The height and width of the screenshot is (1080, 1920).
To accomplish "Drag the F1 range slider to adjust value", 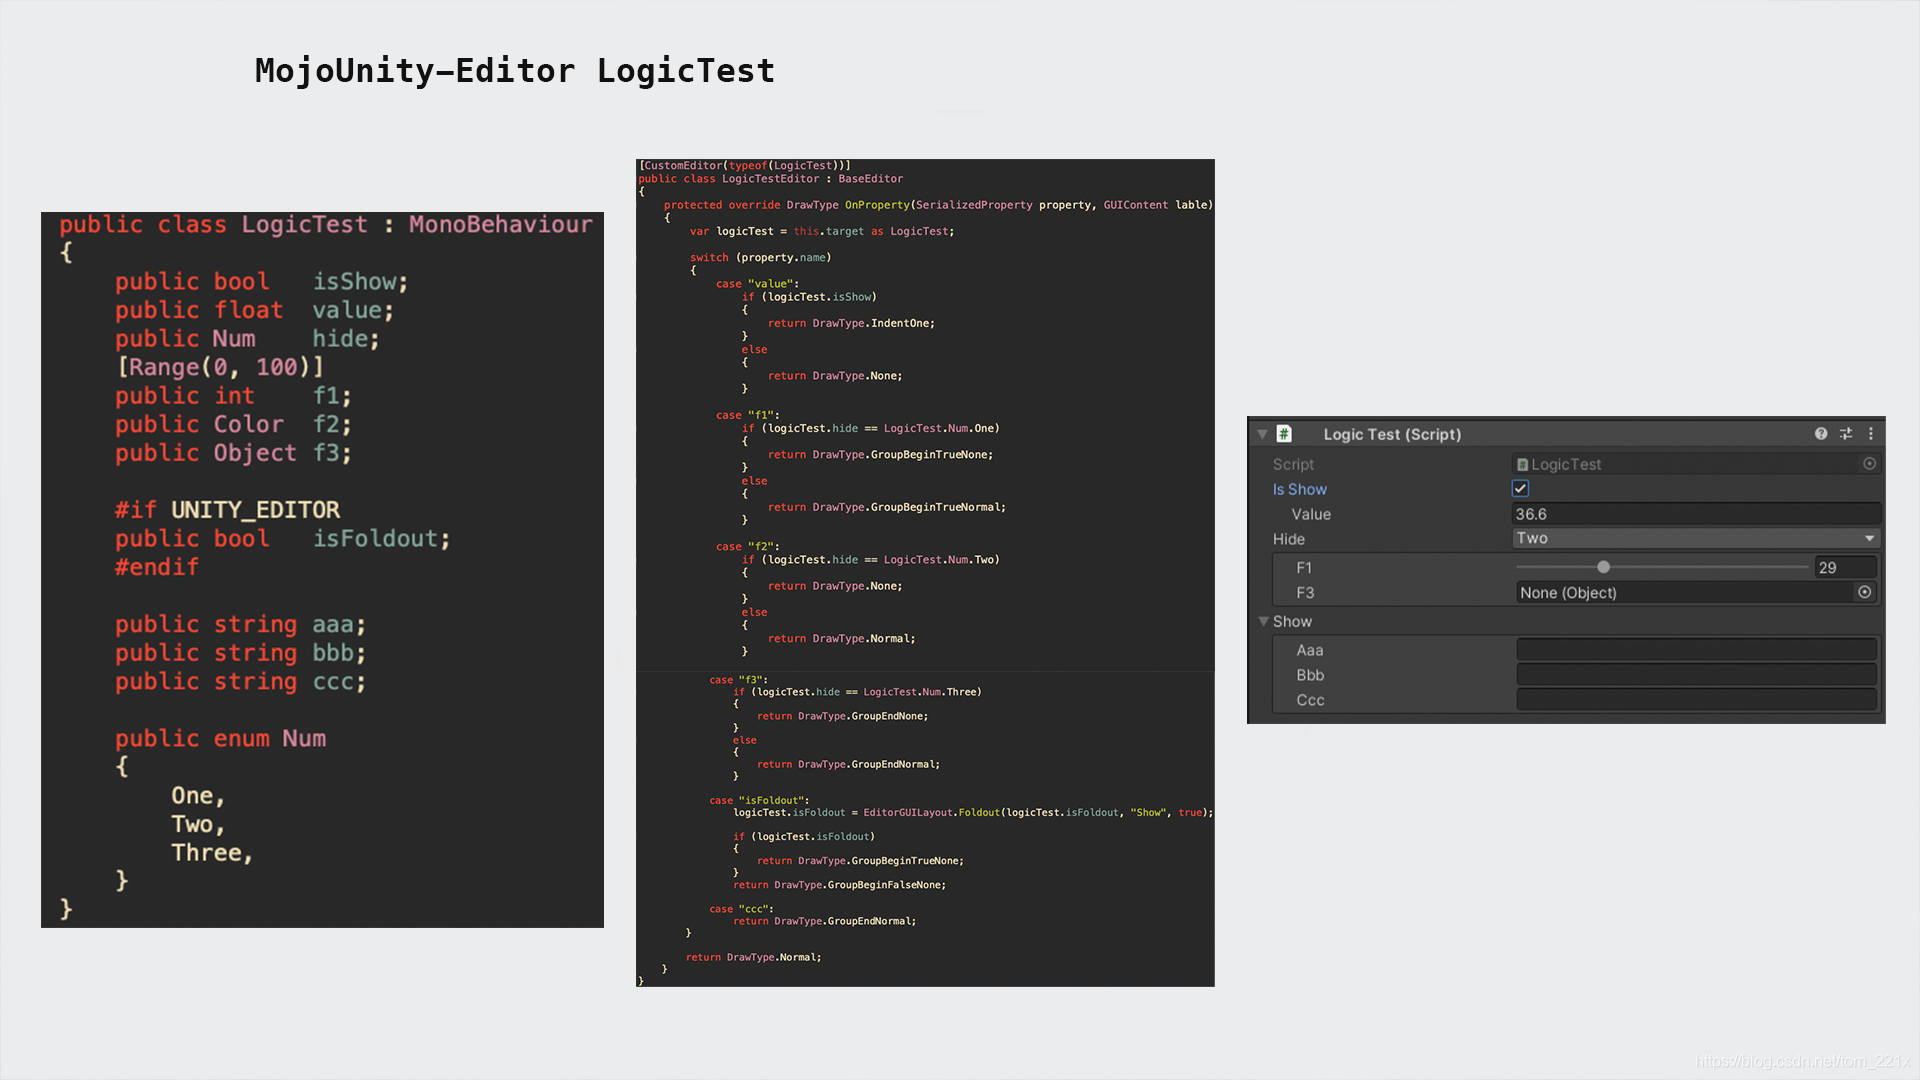I will coord(1604,567).
